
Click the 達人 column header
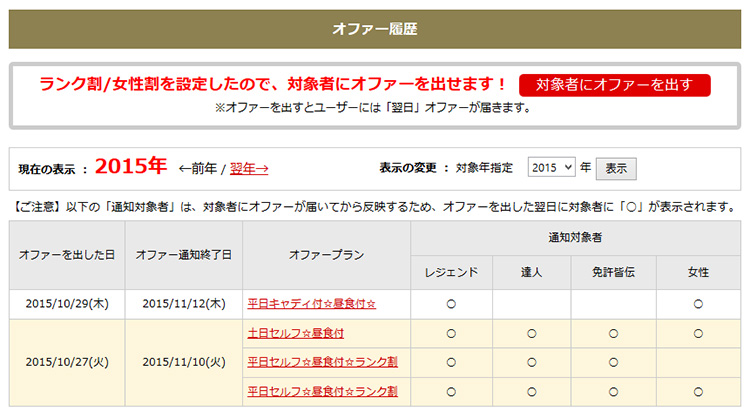click(531, 272)
